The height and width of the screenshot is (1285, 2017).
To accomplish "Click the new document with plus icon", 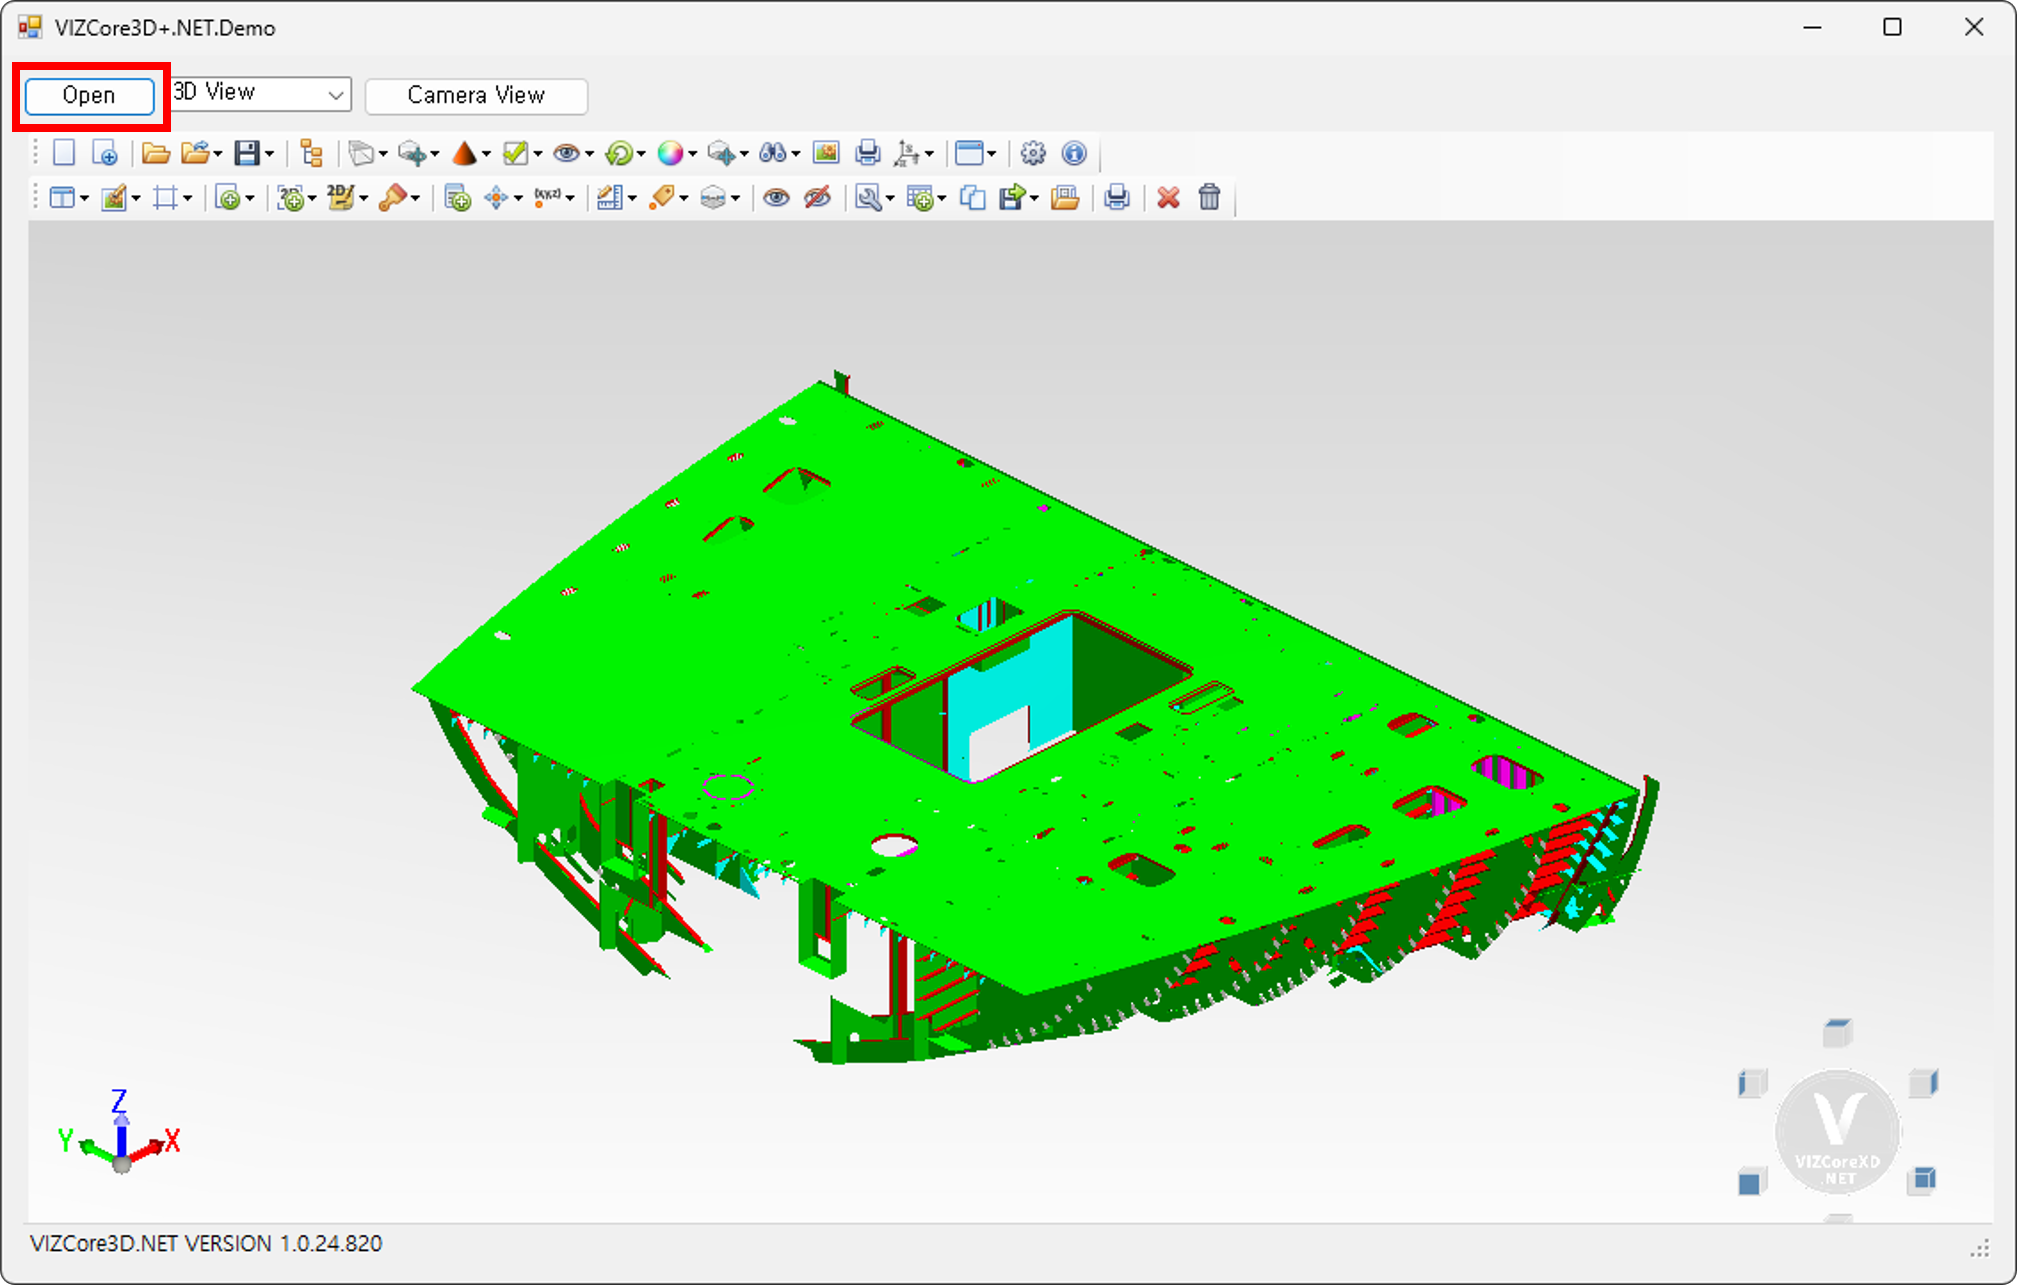I will (105, 153).
